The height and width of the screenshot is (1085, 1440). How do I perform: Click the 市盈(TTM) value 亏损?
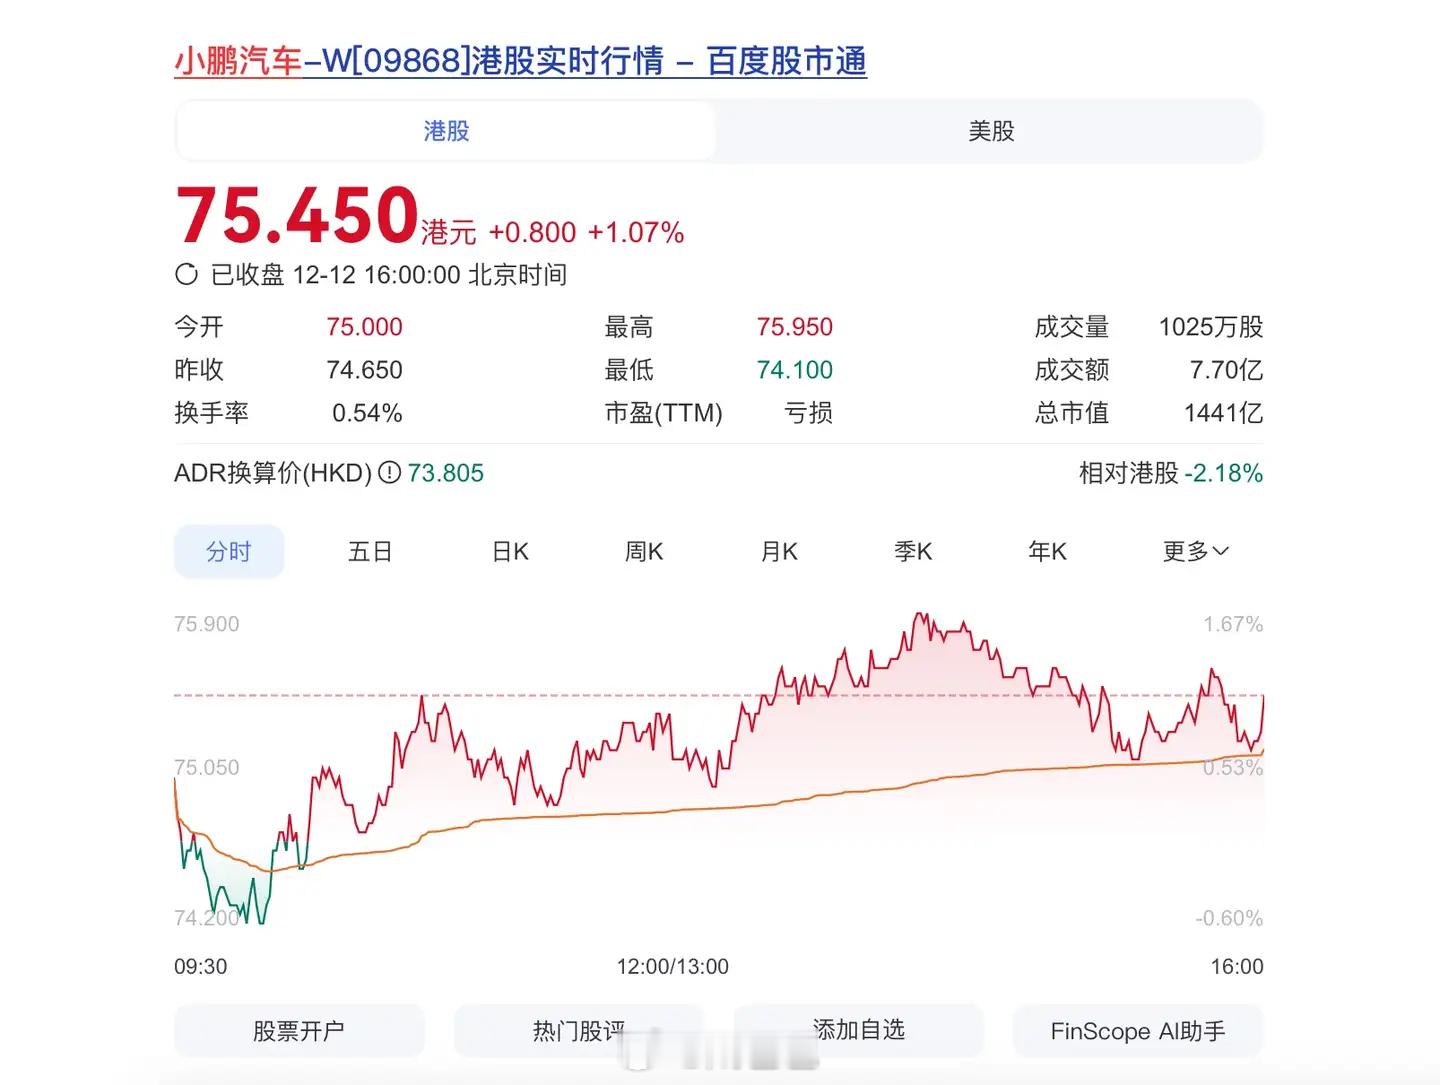click(x=808, y=413)
